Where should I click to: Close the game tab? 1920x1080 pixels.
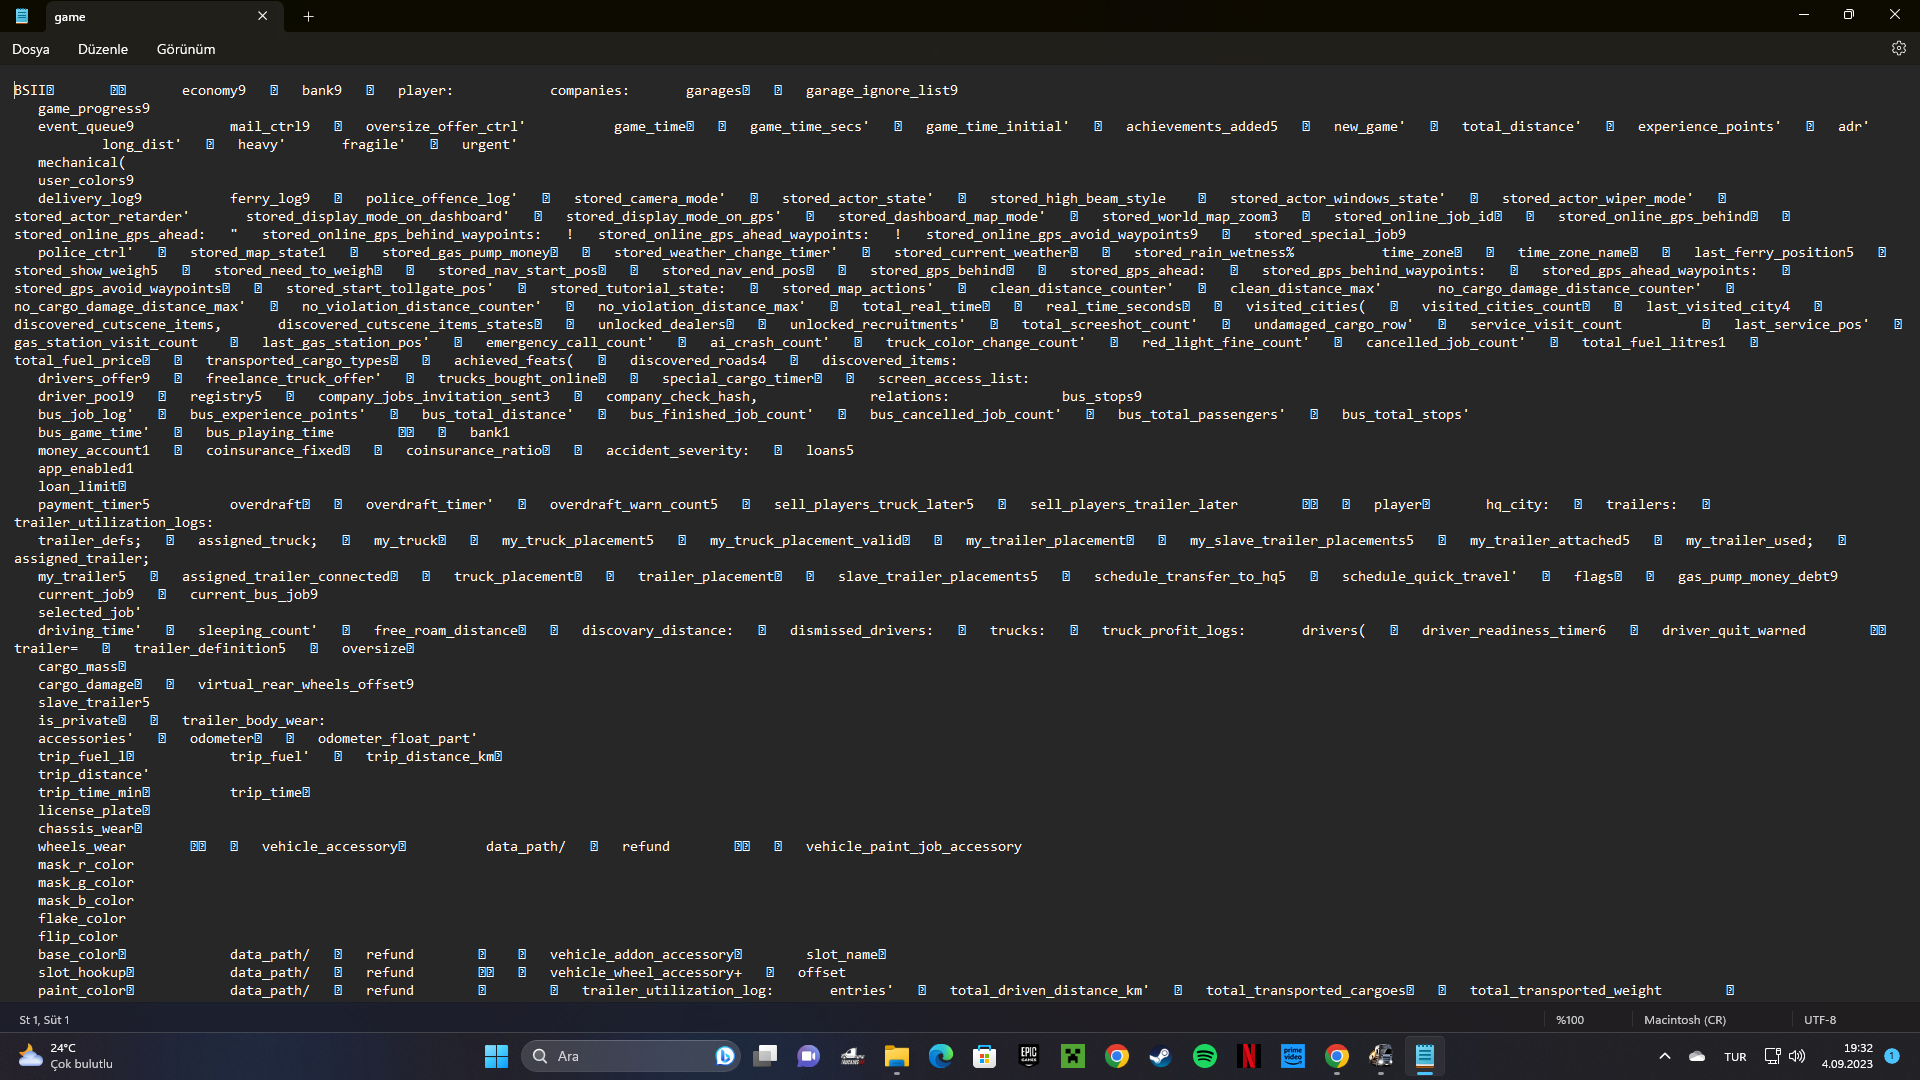click(262, 17)
